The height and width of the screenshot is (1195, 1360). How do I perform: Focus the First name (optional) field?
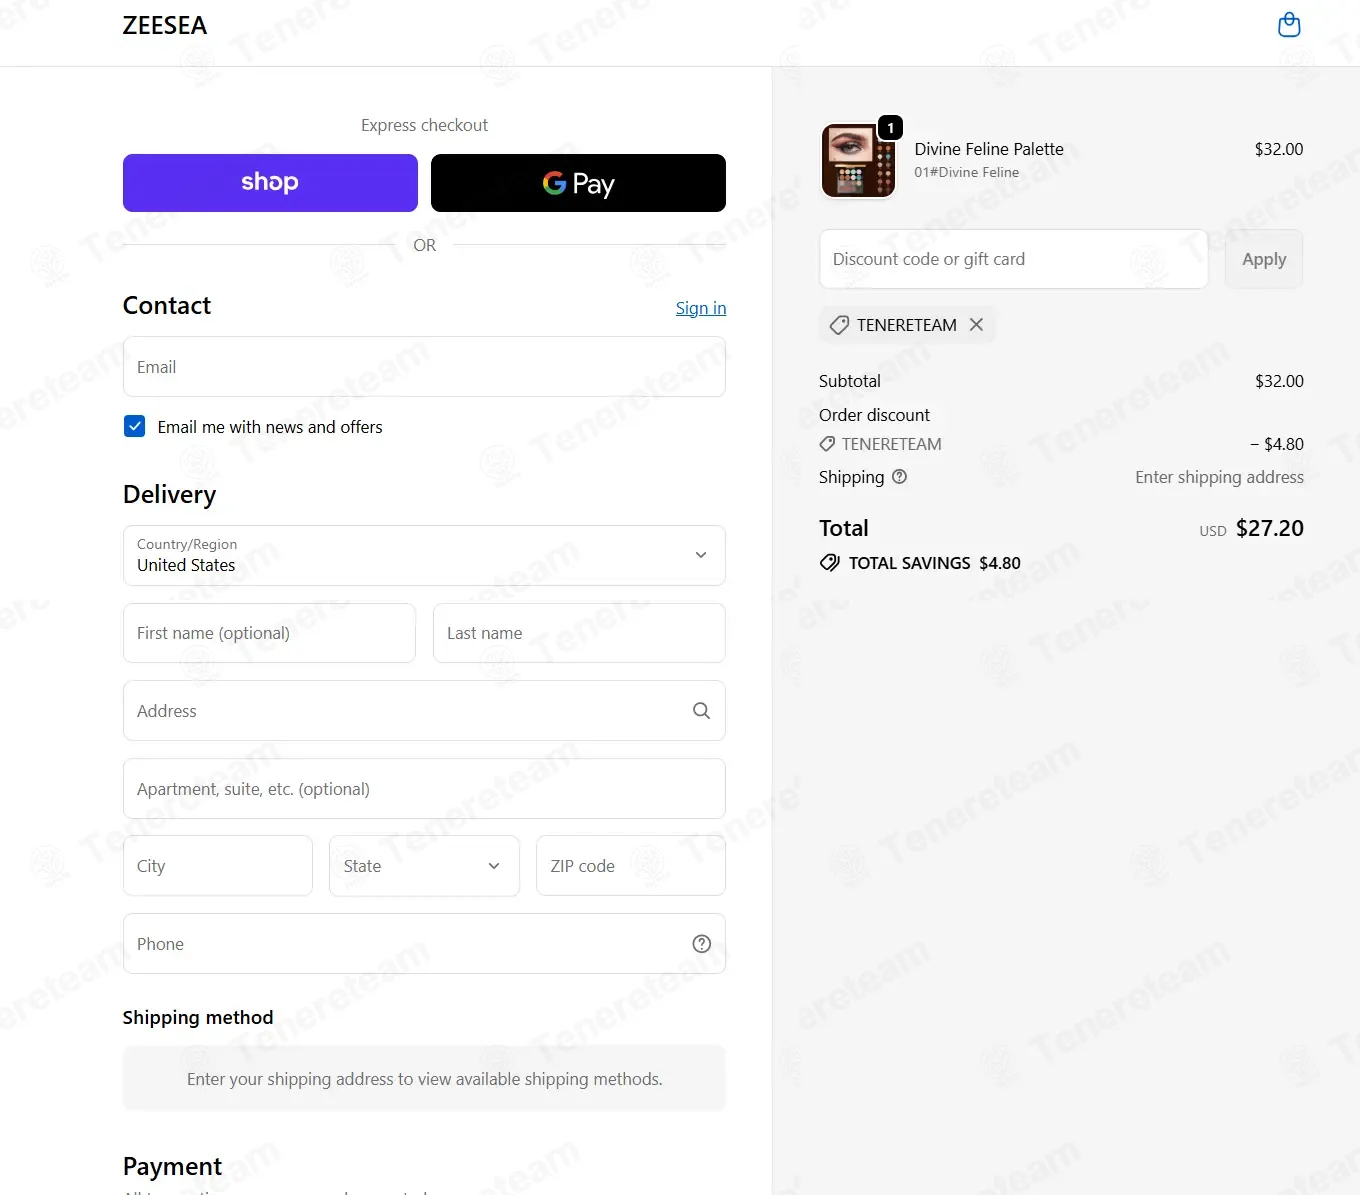click(269, 633)
